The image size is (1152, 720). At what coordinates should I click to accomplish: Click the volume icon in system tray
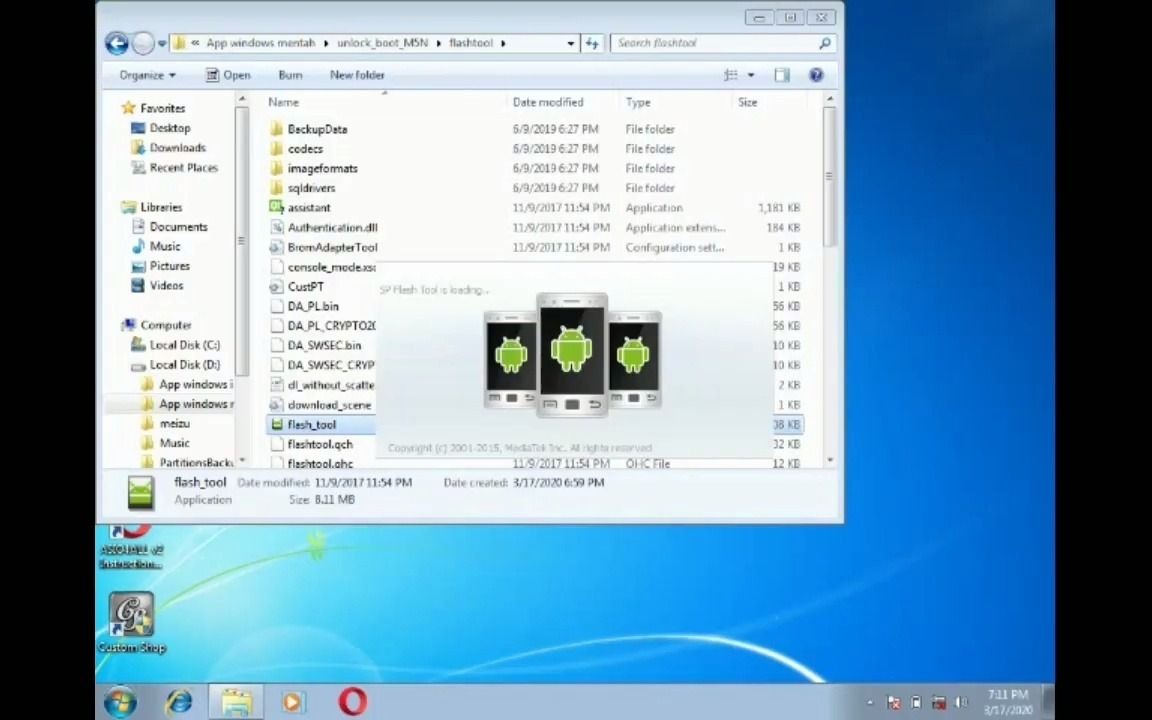(962, 702)
